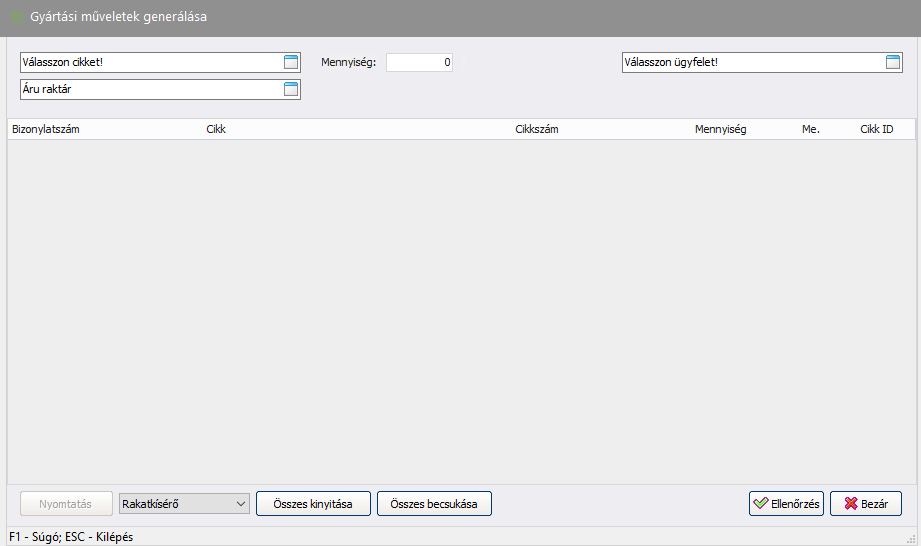This screenshot has height=546, width=921.
Task: Click the resize grip in the status bar corner
Action: tap(911, 538)
